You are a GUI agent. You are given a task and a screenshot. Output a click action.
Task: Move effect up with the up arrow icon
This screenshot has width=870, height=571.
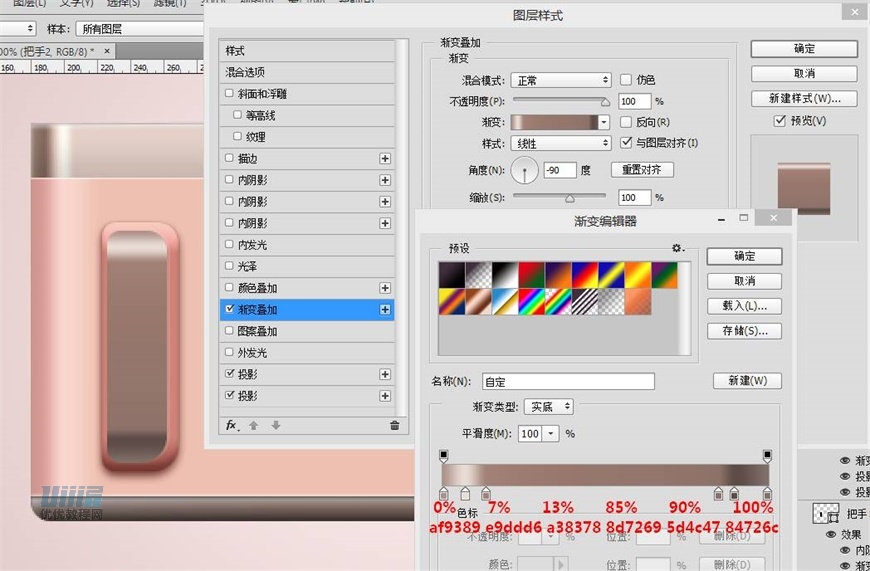pyautogui.click(x=254, y=426)
